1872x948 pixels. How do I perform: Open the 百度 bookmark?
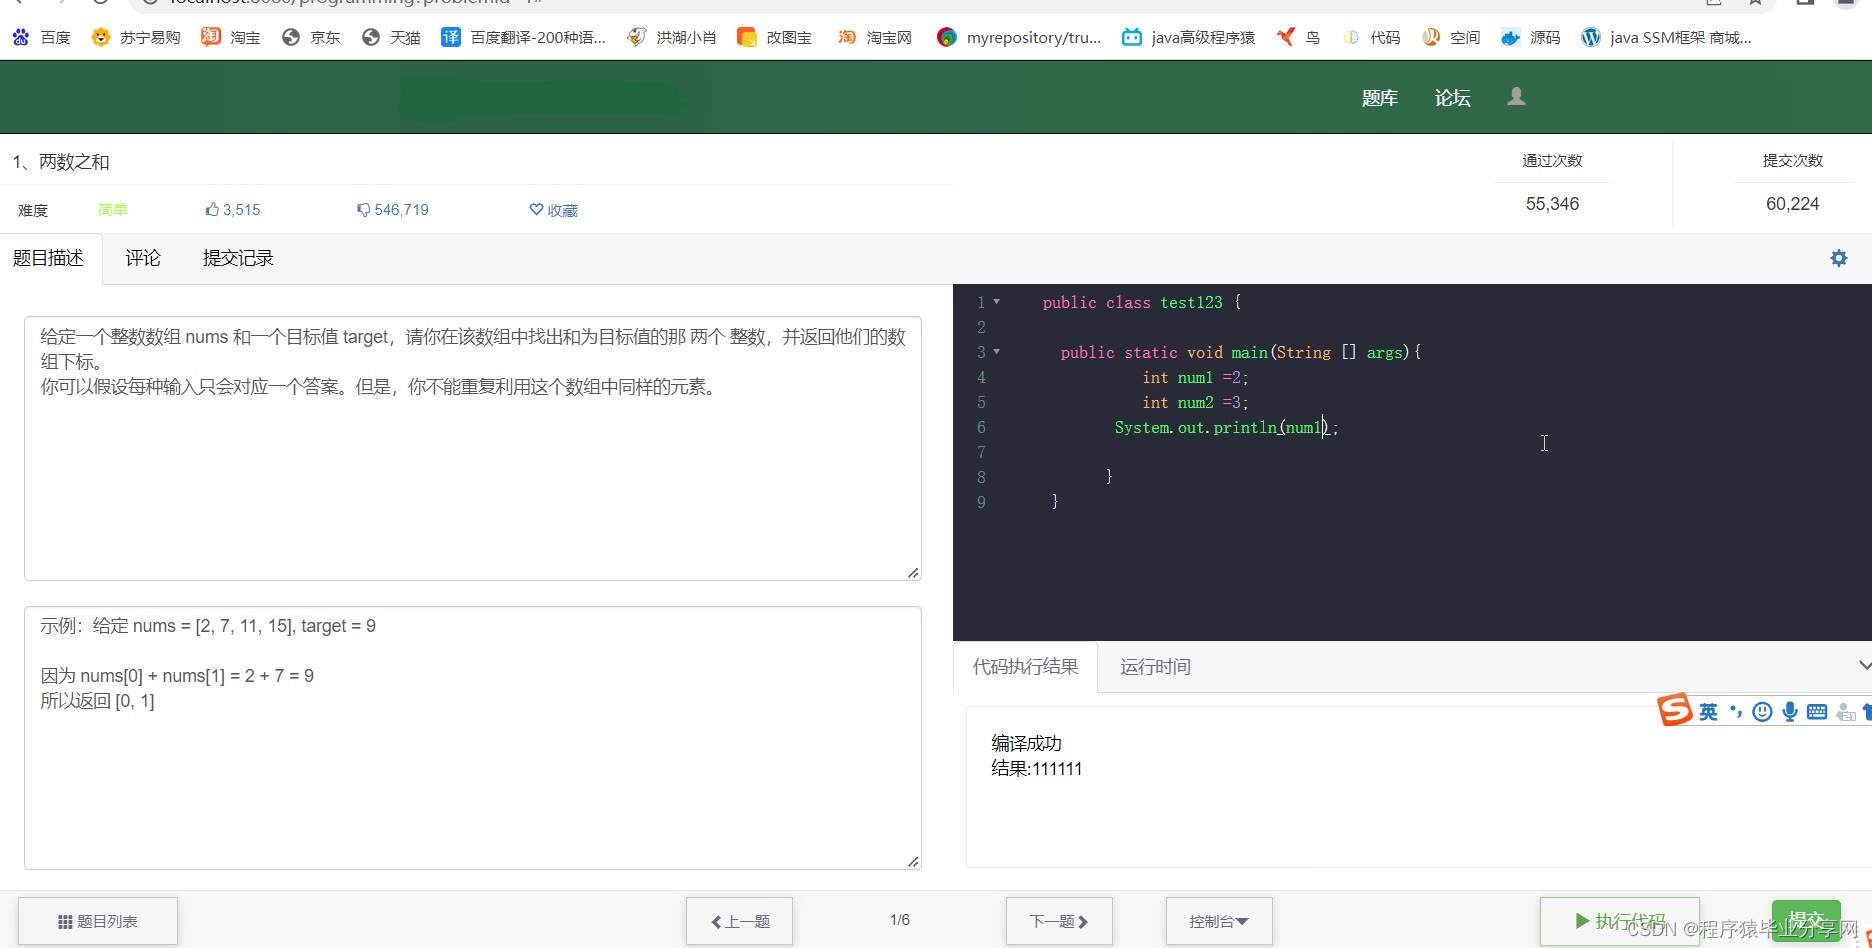point(41,37)
